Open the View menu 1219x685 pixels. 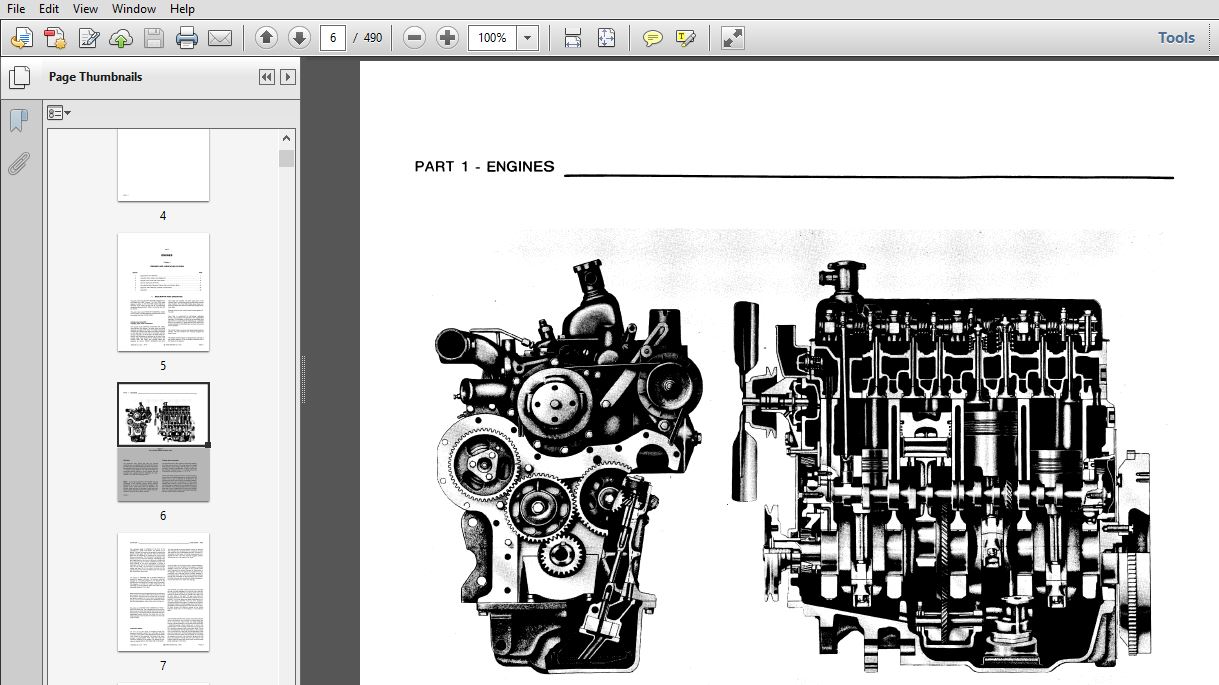[86, 9]
